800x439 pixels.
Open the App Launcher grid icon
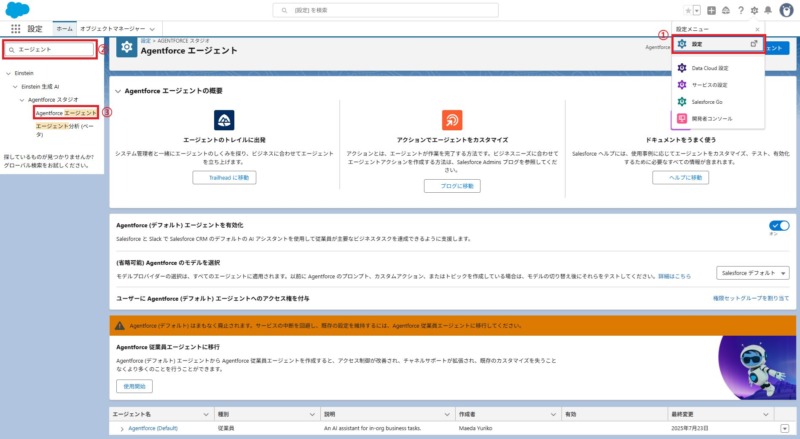tap(15, 29)
